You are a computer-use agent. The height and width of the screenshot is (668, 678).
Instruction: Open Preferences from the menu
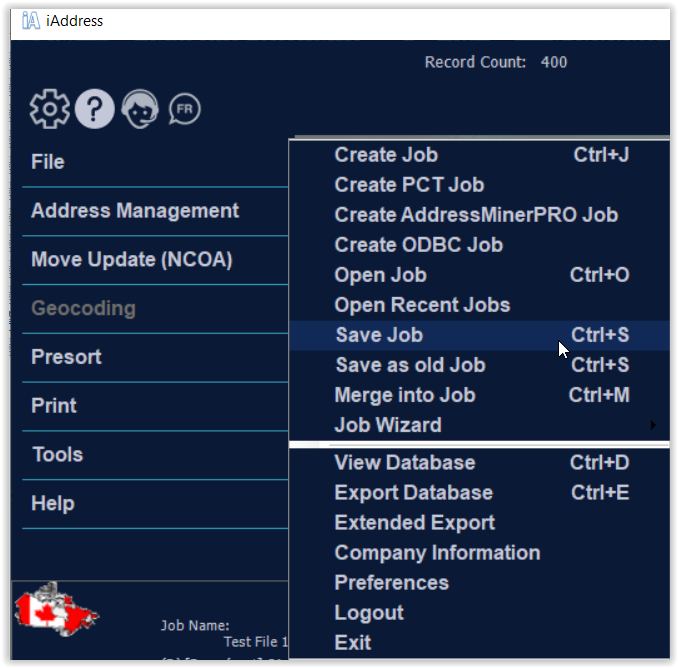point(479,583)
